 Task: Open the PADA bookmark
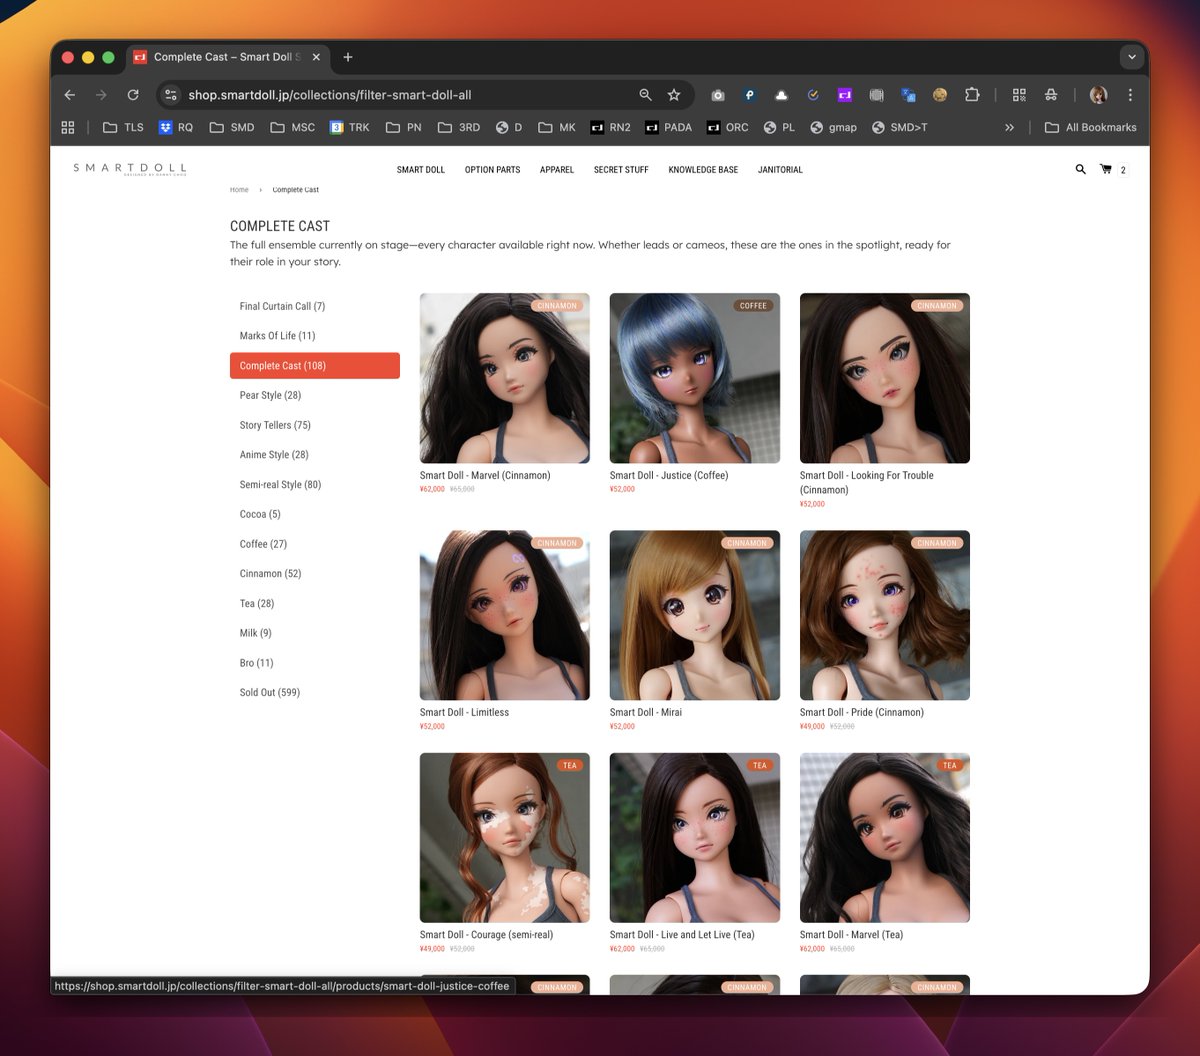point(669,127)
